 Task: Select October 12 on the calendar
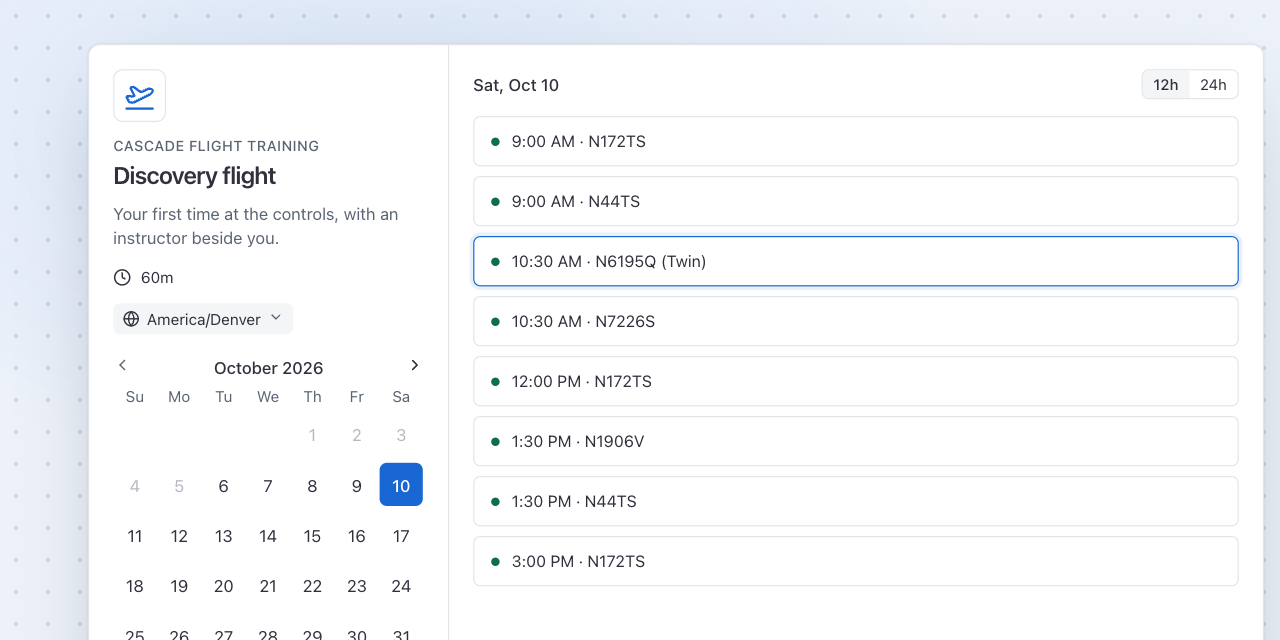tap(179, 535)
